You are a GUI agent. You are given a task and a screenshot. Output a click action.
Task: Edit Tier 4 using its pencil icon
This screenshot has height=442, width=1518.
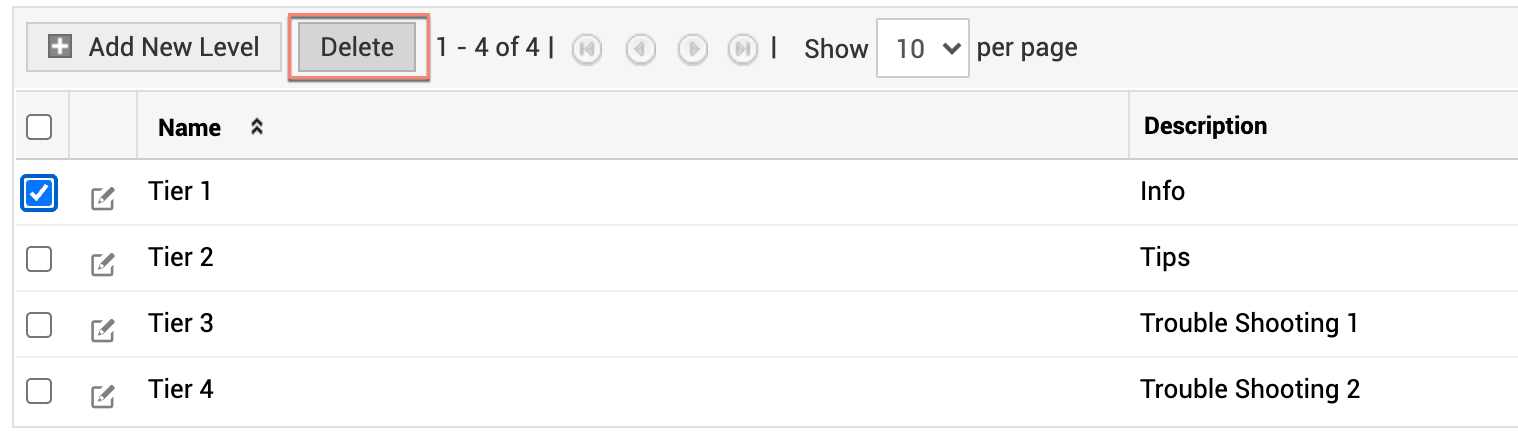click(102, 396)
